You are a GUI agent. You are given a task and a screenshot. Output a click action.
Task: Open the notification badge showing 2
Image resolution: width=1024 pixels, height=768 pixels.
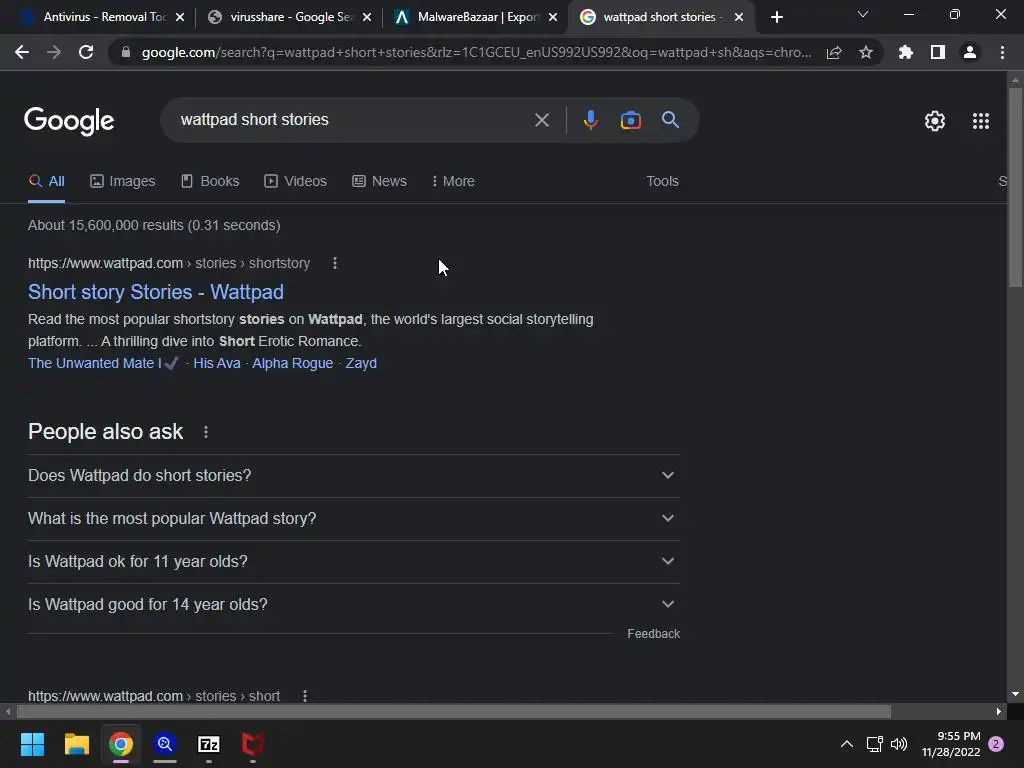click(996, 744)
